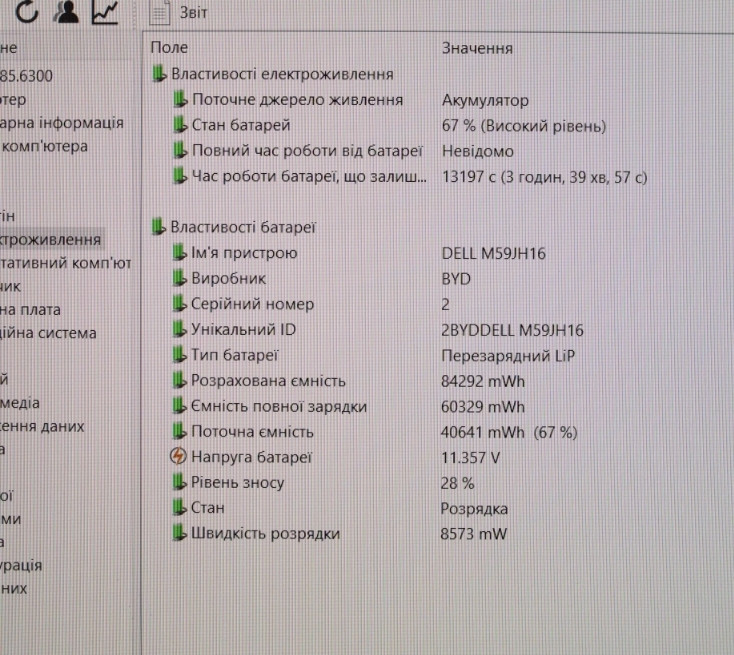
Task: Select the Серійний номер field
Action: tap(252, 304)
